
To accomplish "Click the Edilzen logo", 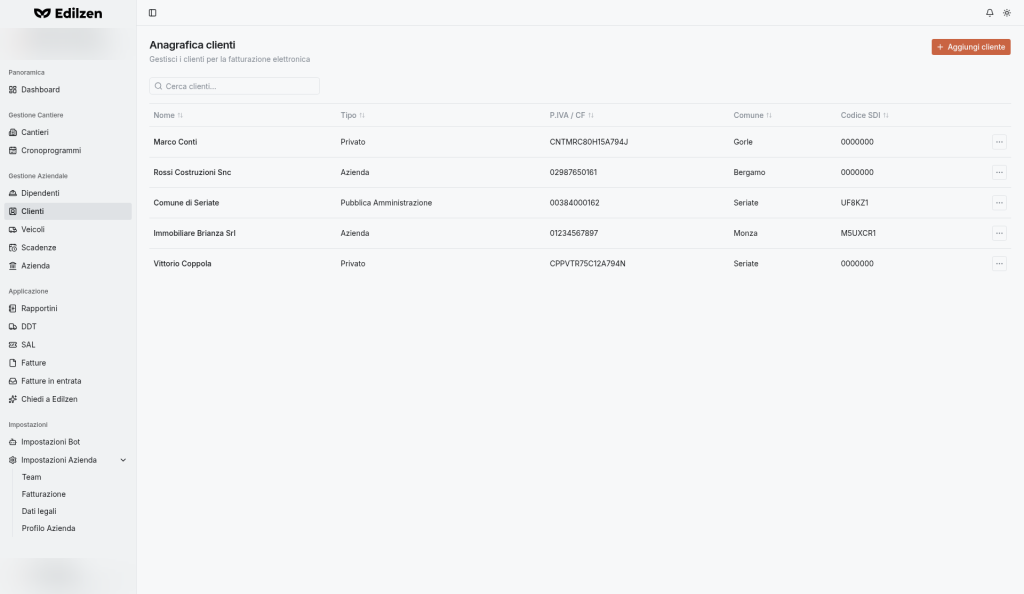I will 68,13.
